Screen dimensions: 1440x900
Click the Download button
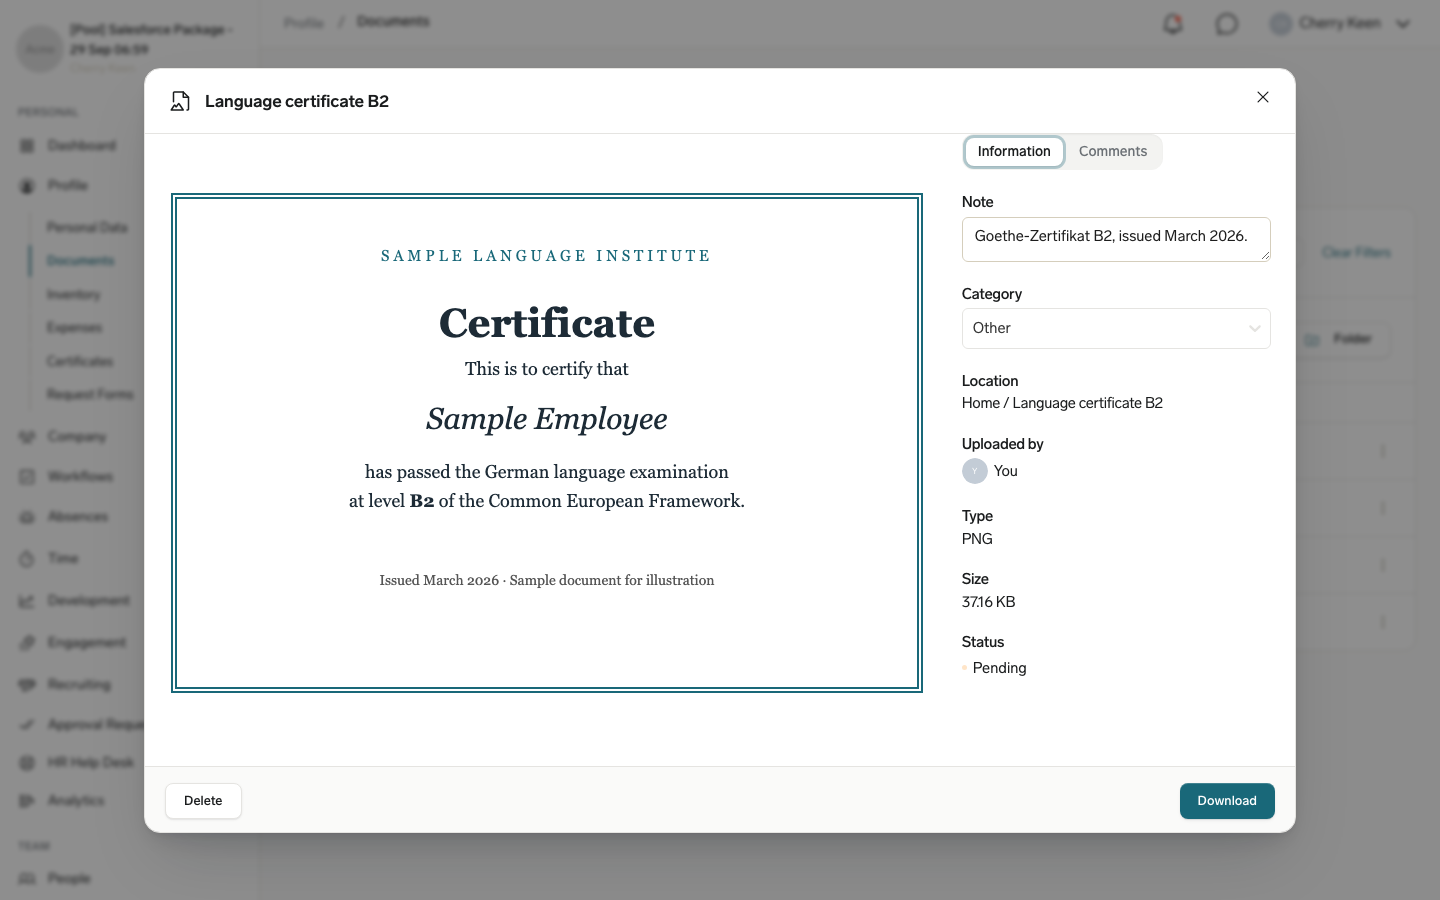[x=1227, y=801]
